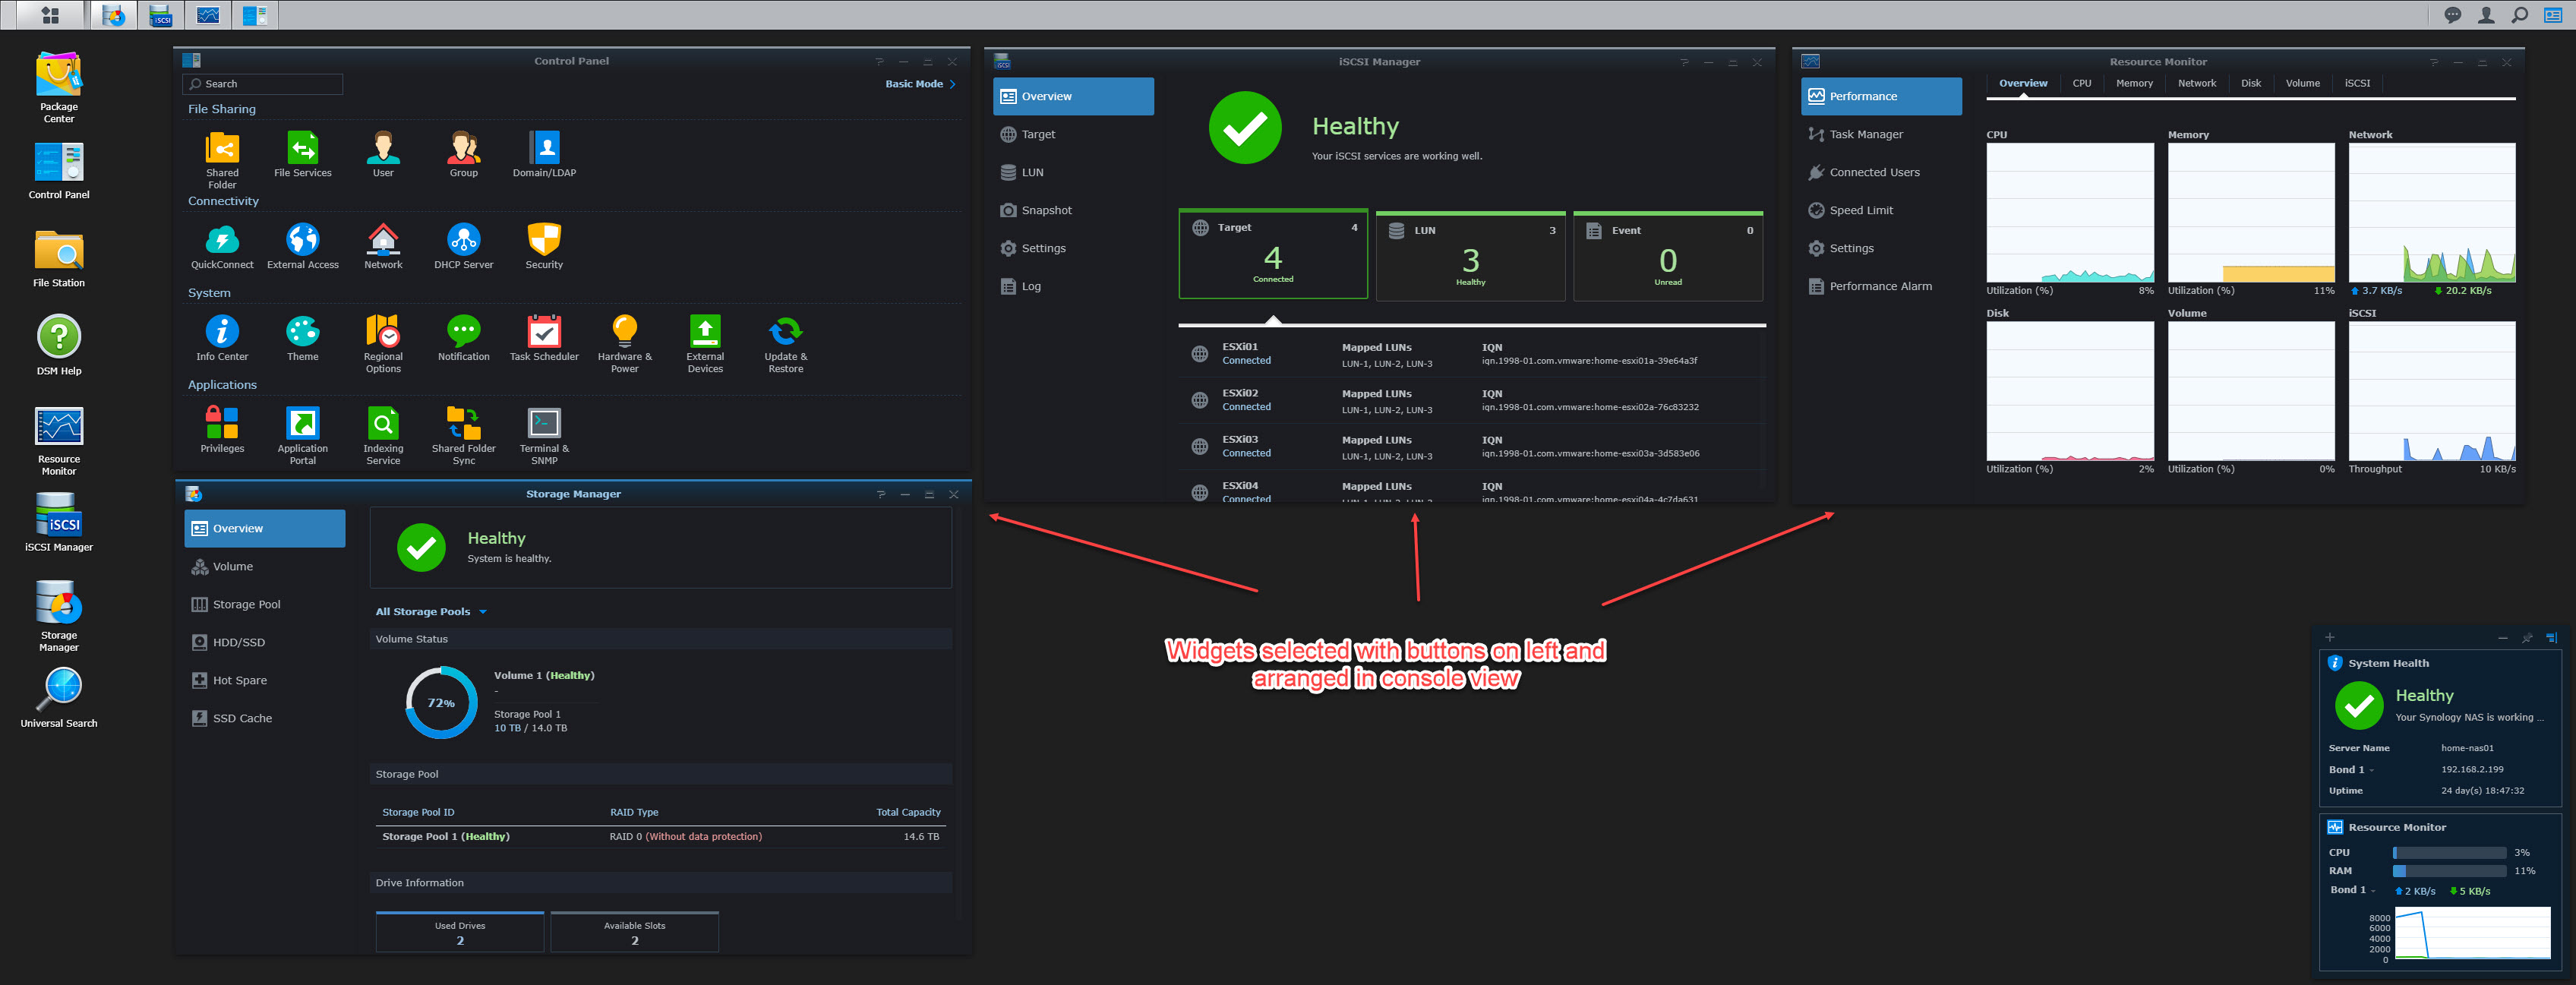This screenshot has height=985, width=2576.
Task: Select the LUN section in iSCSI Manager
Action: [x=1032, y=173]
